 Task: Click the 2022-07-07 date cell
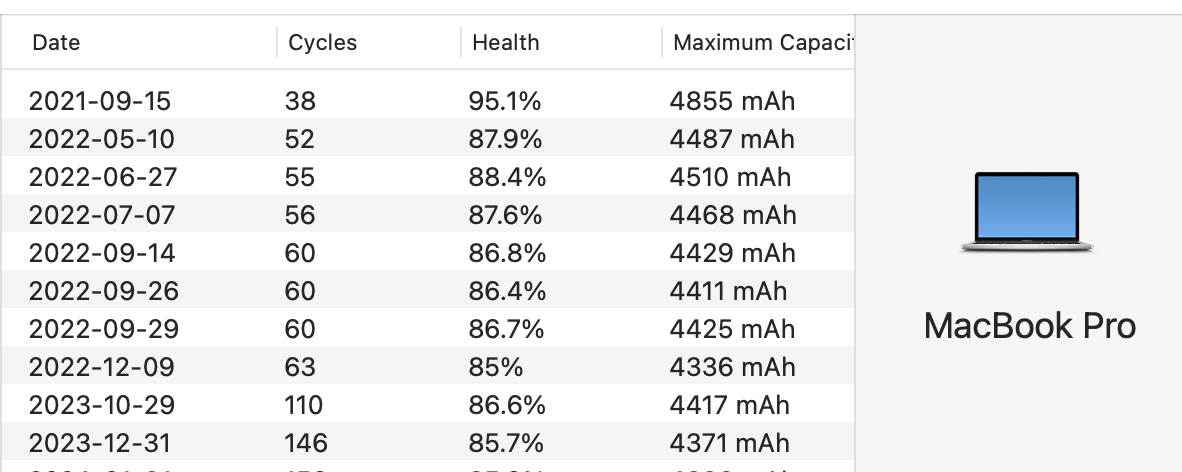102,215
